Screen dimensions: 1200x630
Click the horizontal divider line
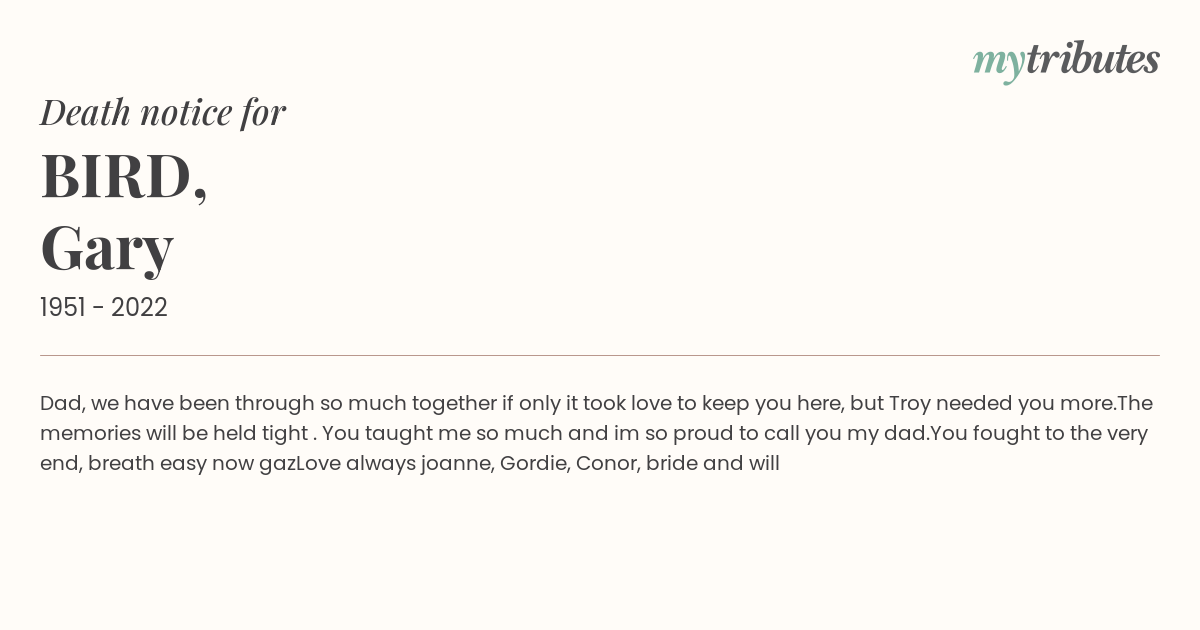[600, 355]
